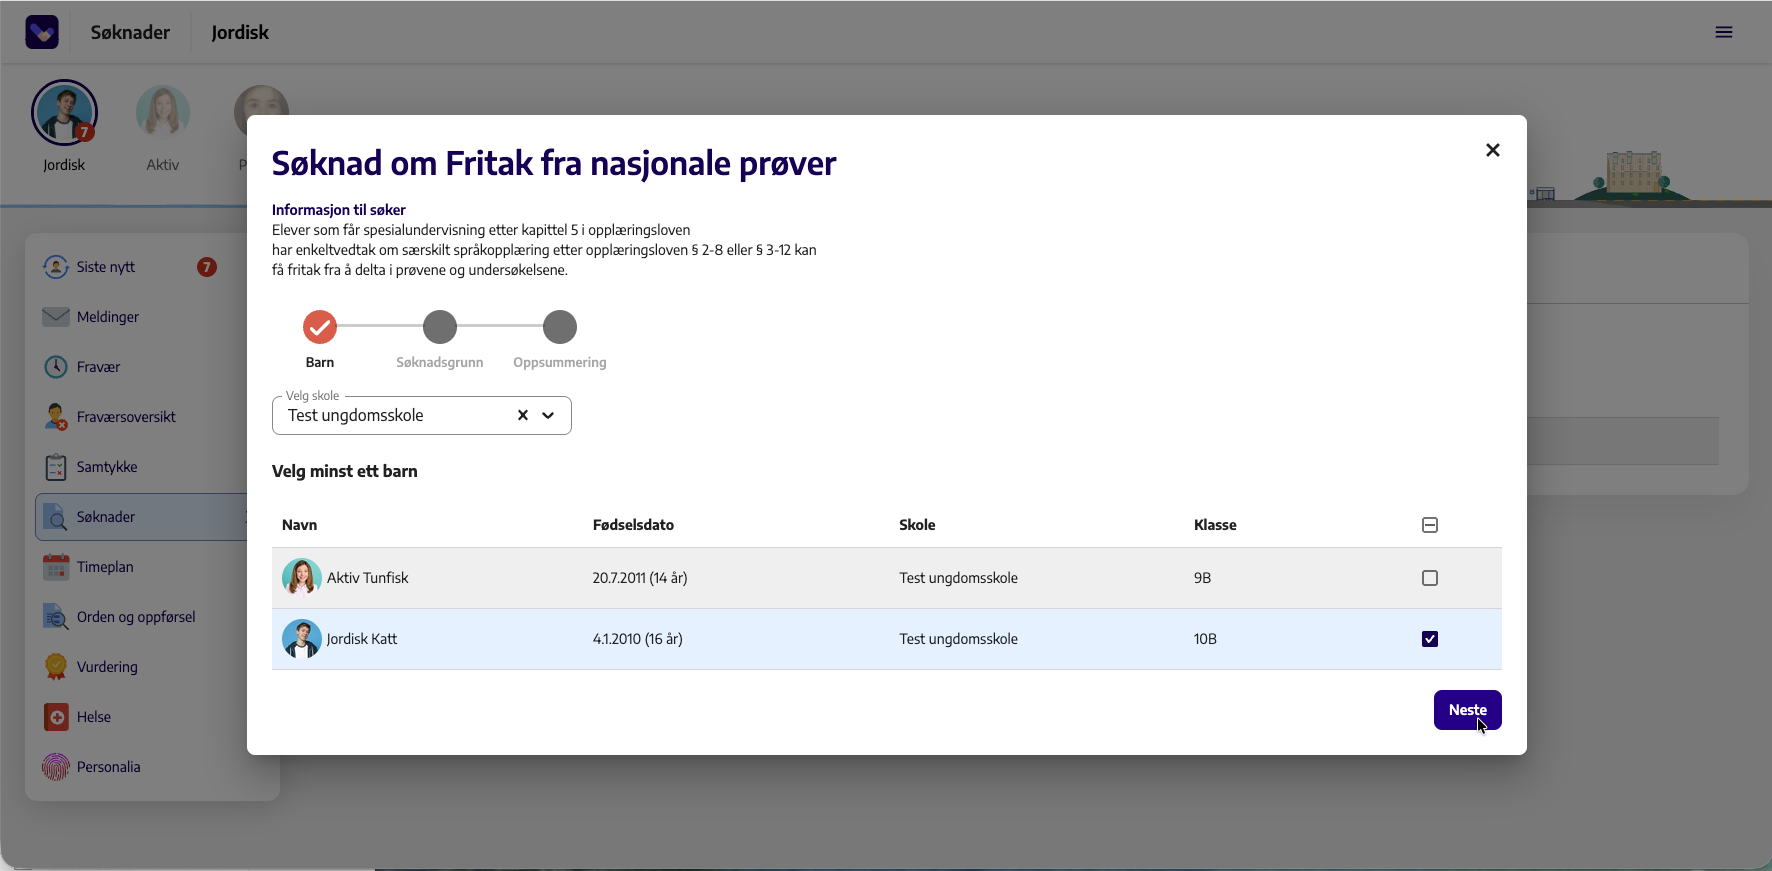Open Siste nytt icon in sidebar
This screenshot has height=871, width=1772.
[56, 267]
